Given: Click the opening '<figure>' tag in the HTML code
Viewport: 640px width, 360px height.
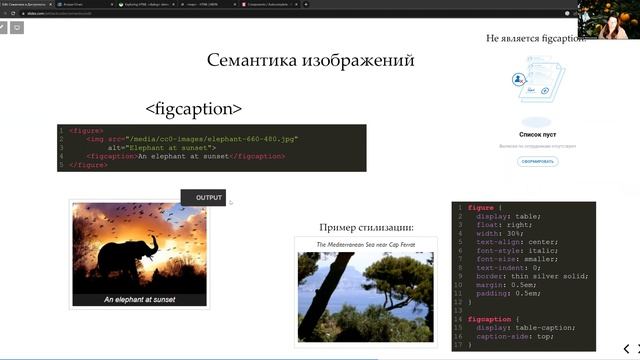Looking at the screenshot, I should pyautogui.click(x=86, y=131).
